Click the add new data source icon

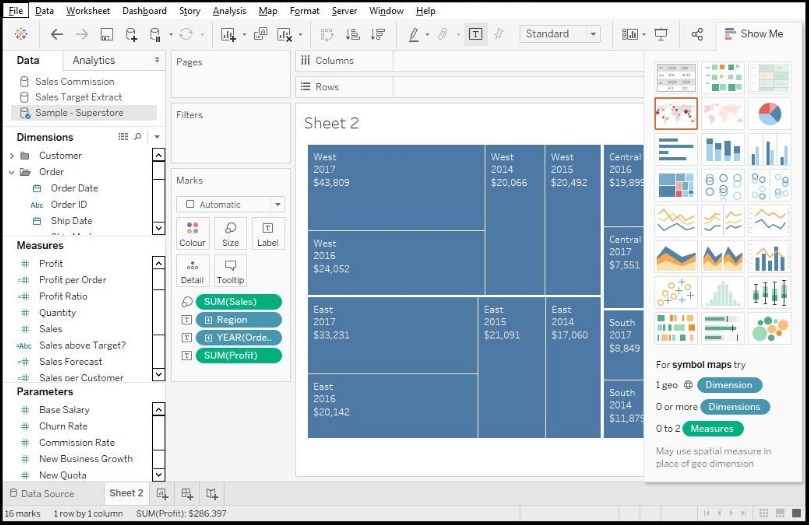tap(131, 35)
